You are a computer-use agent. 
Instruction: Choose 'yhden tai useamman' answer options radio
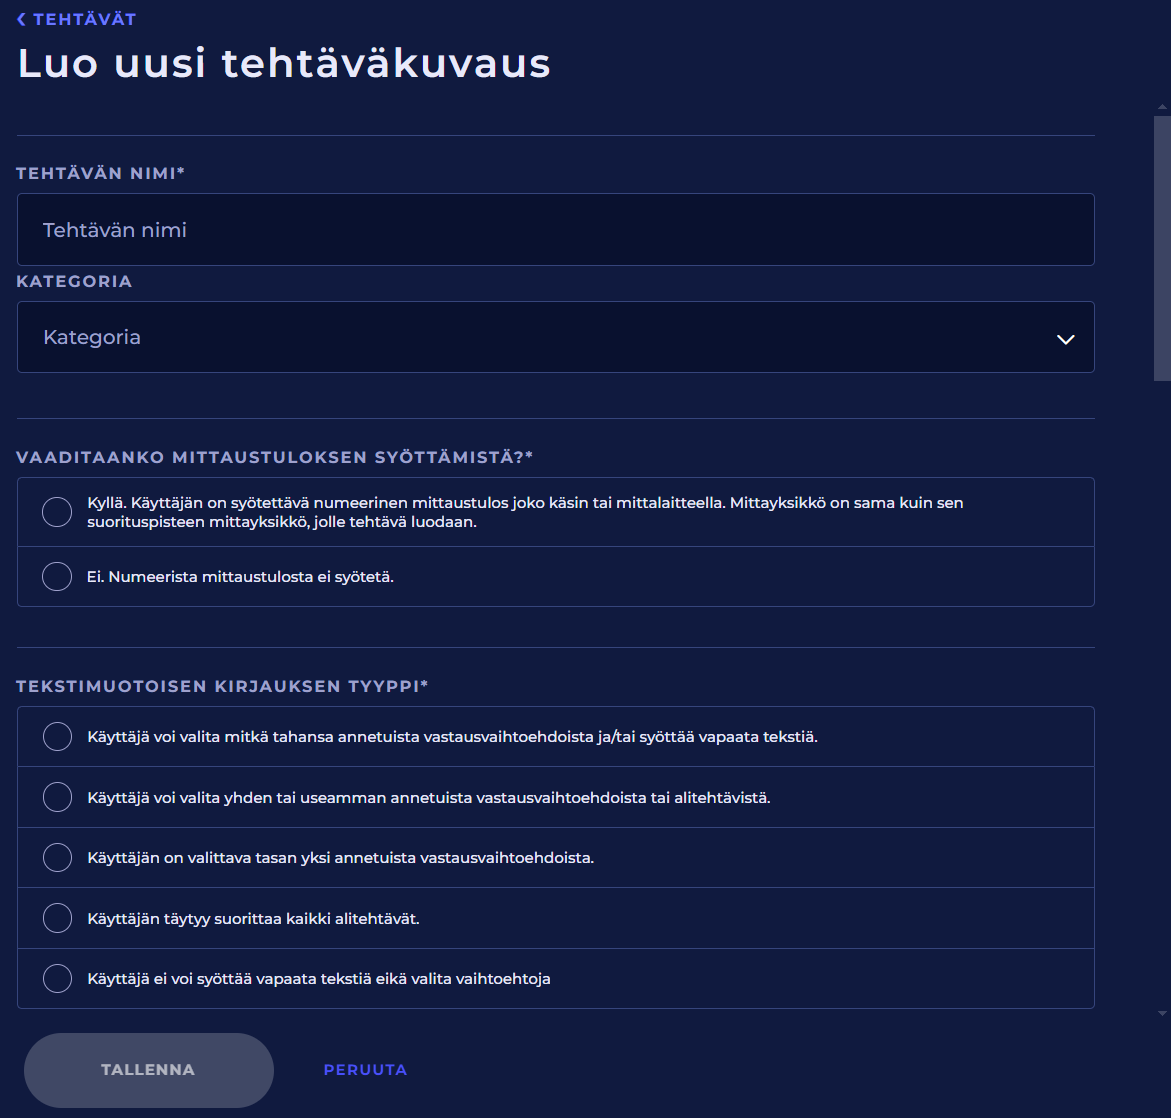pyautogui.click(x=57, y=798)
